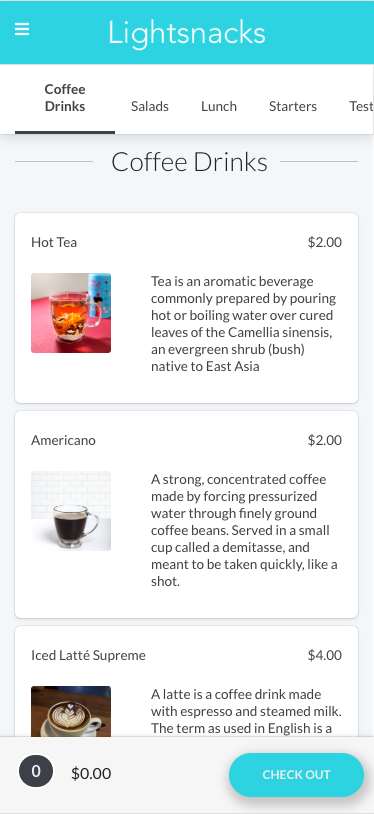Select the Americano item title
Viewport: 374px width, 814px height.
(63, 440)
